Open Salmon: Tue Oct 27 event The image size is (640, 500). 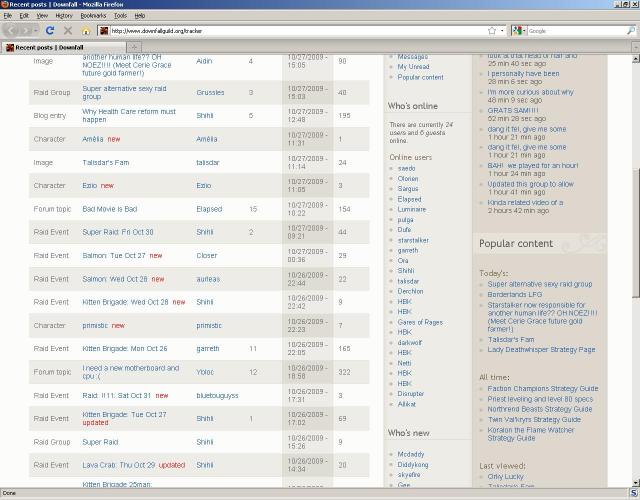click(113, 256)
